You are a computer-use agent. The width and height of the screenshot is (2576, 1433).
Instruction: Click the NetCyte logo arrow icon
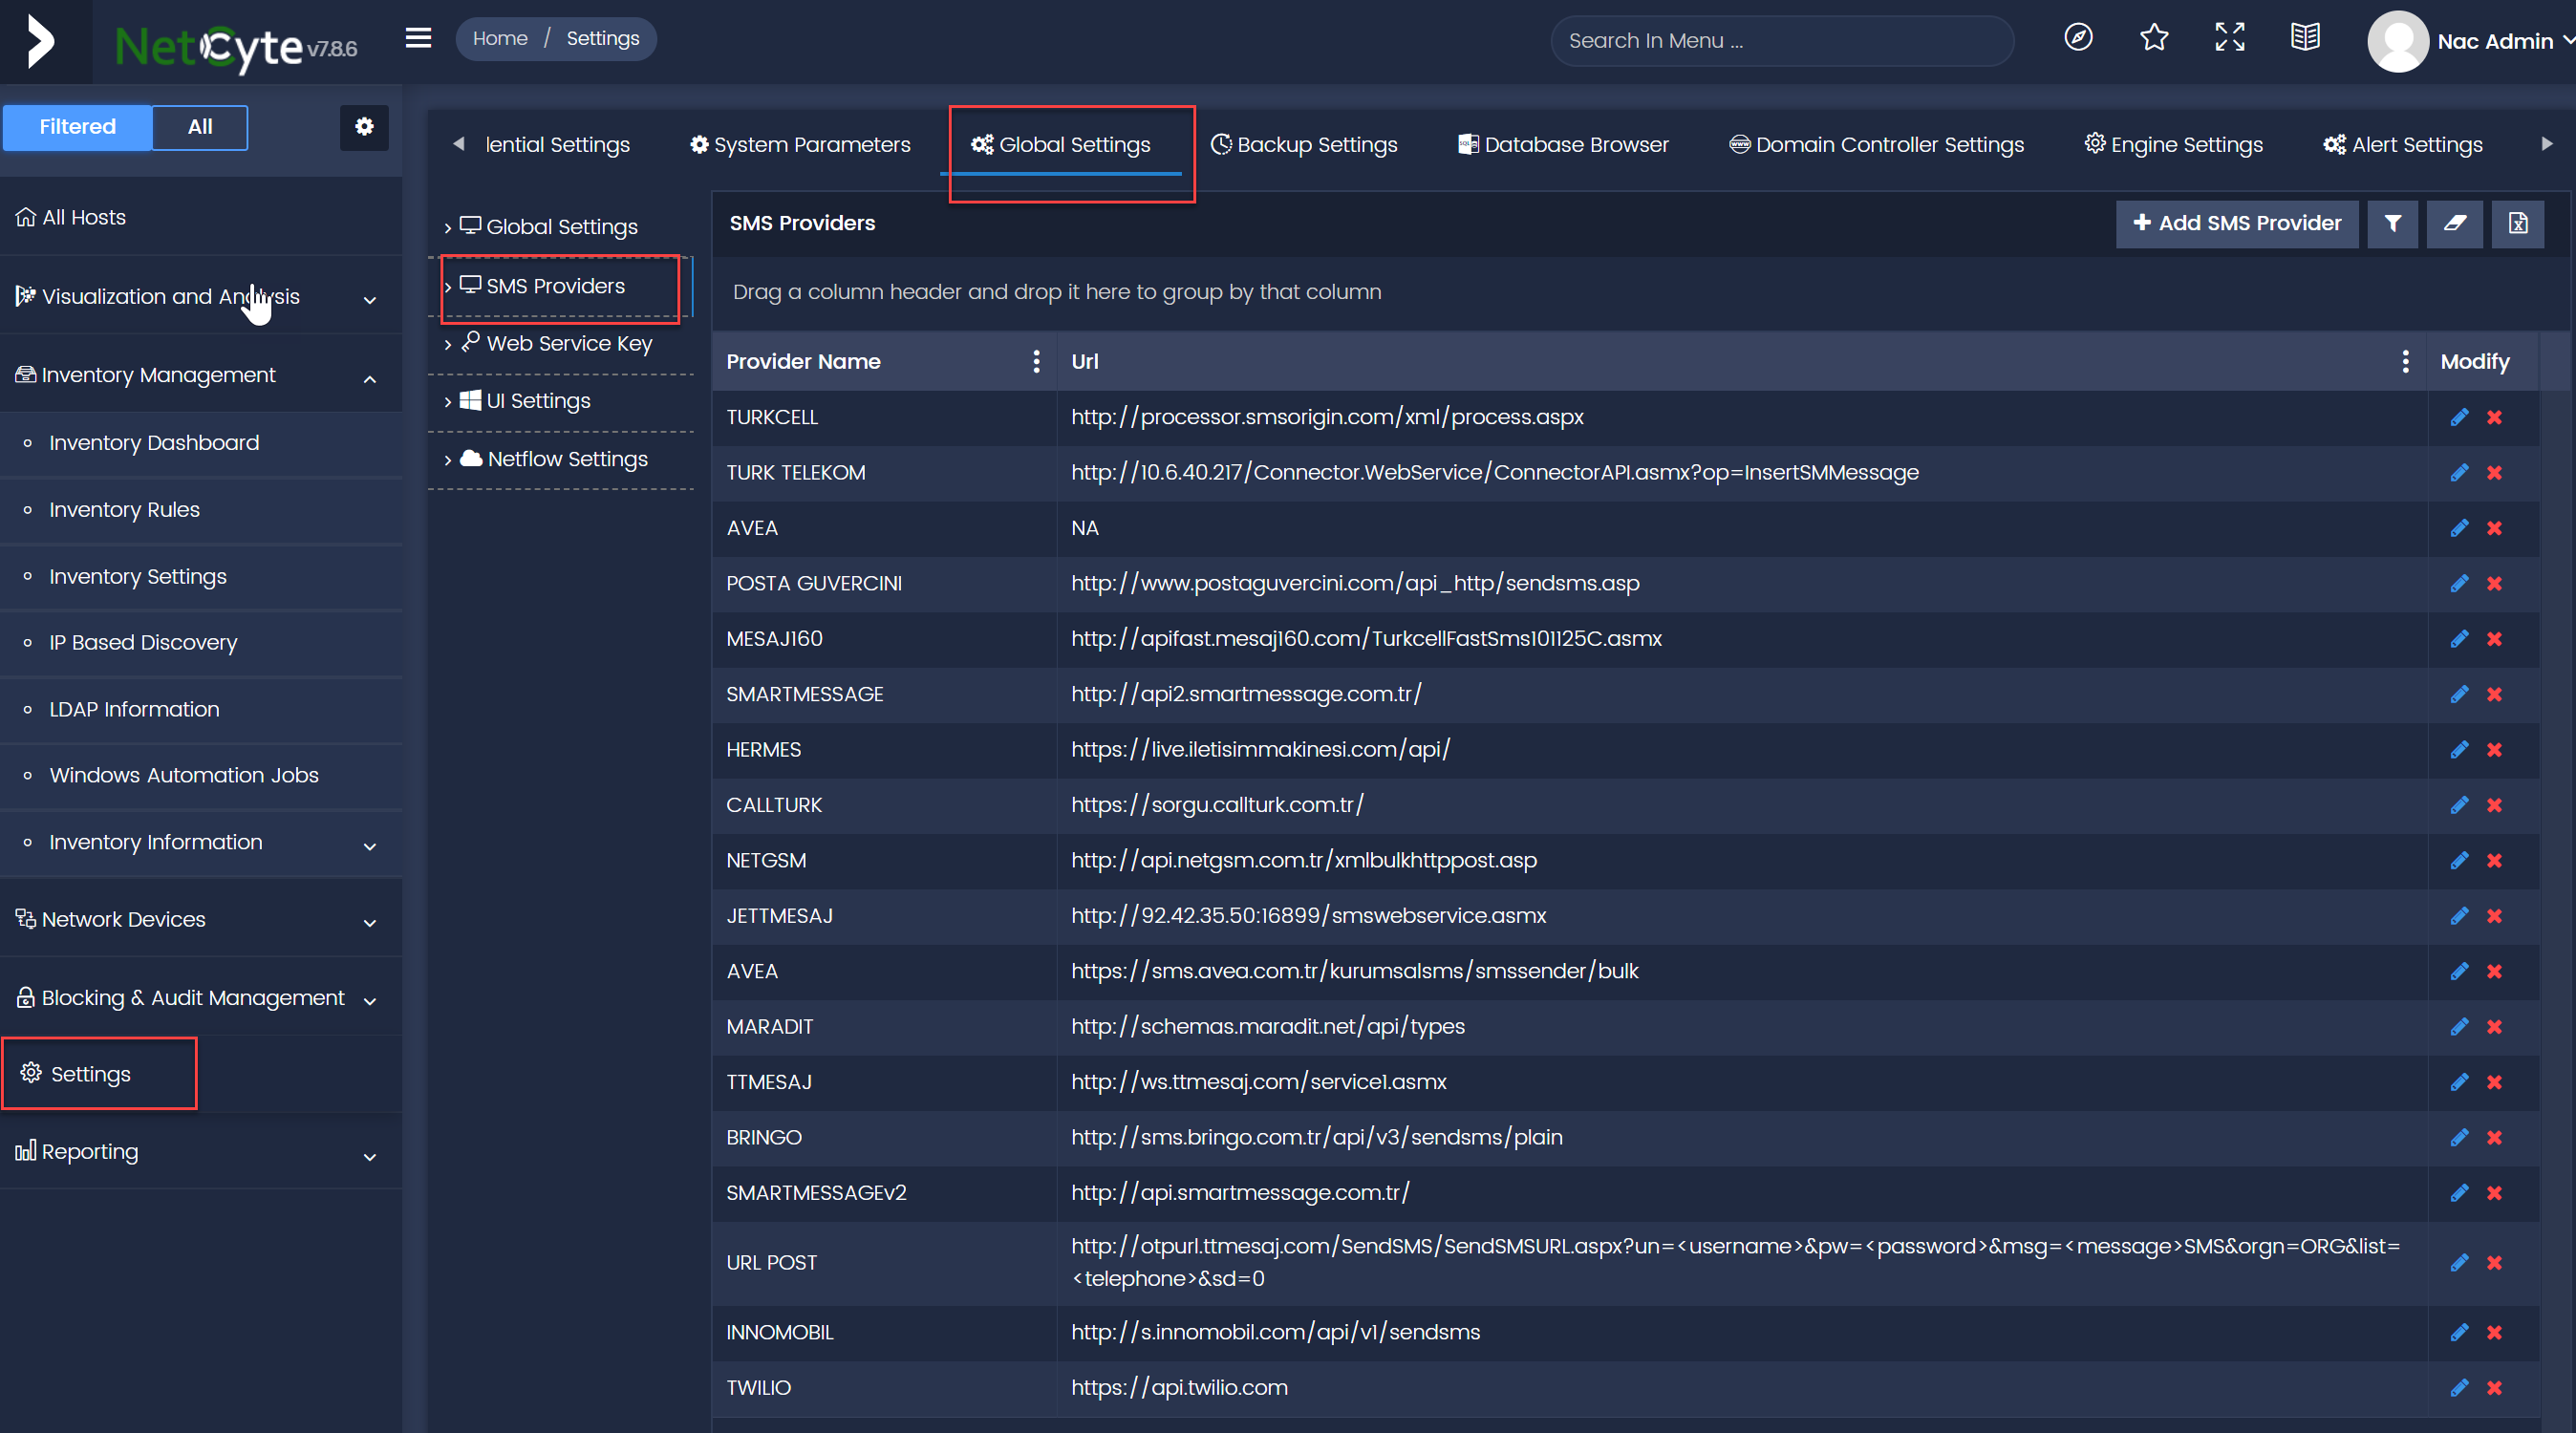pos(40,41)
